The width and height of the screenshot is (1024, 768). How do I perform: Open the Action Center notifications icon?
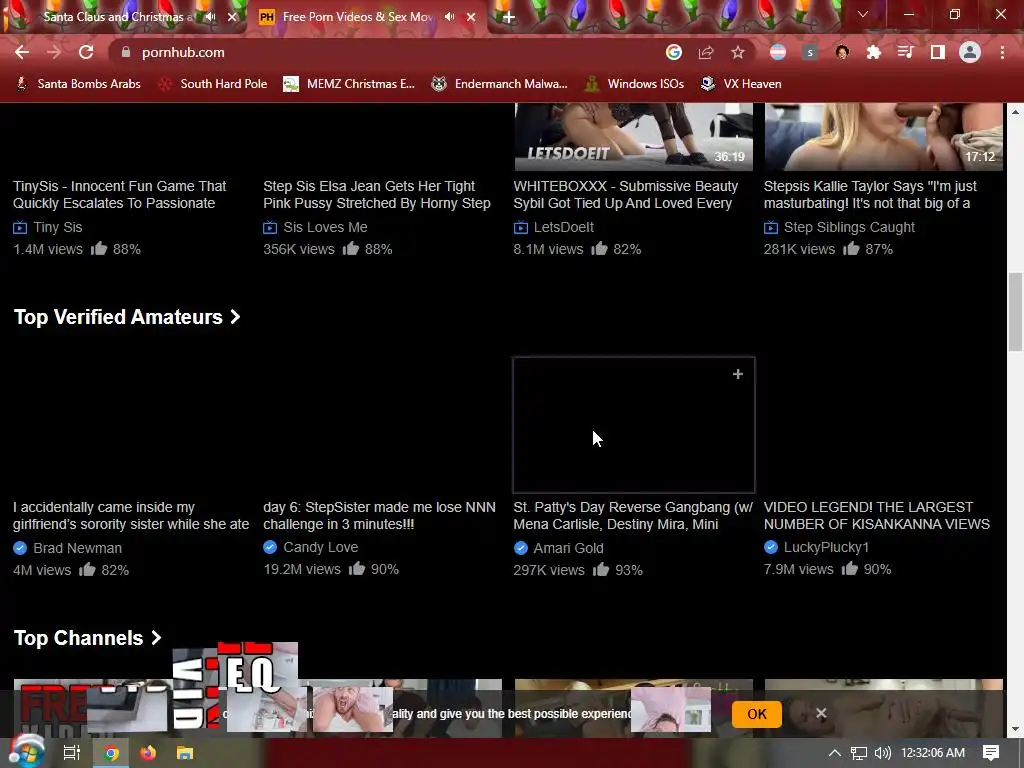[x=991, y=753]
